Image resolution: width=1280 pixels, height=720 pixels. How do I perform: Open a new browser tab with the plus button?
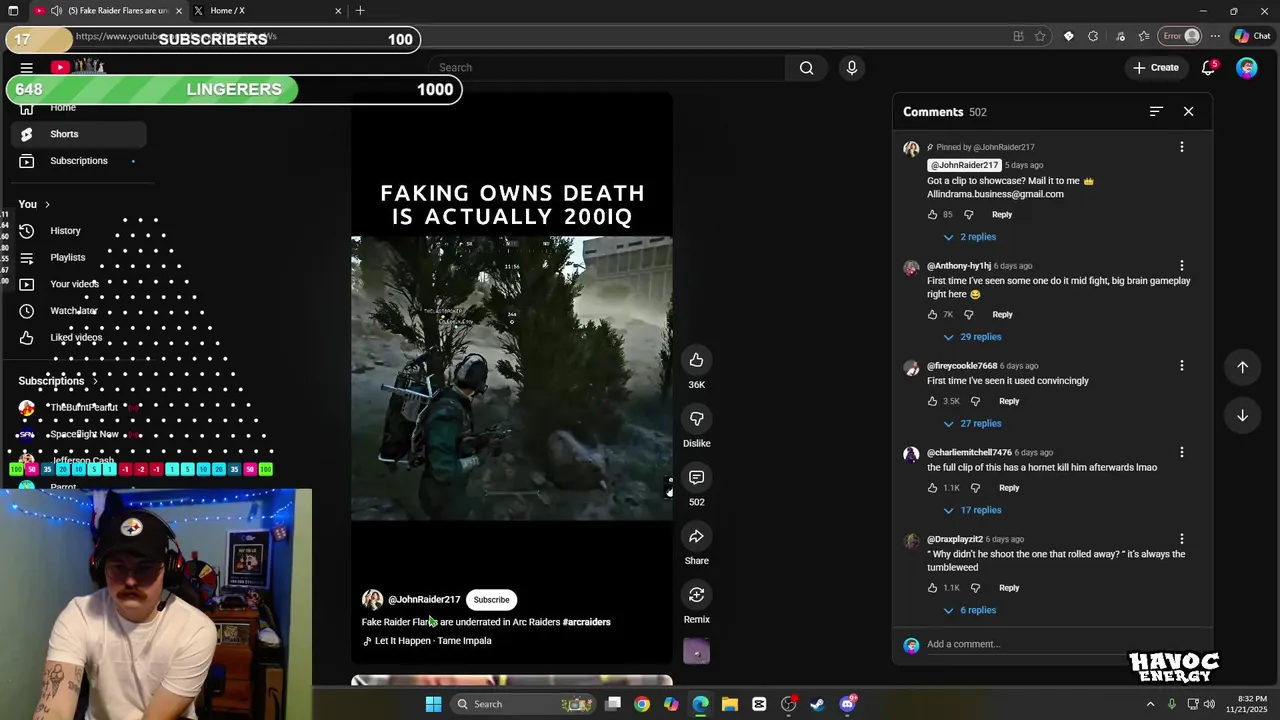pos(360,11)
